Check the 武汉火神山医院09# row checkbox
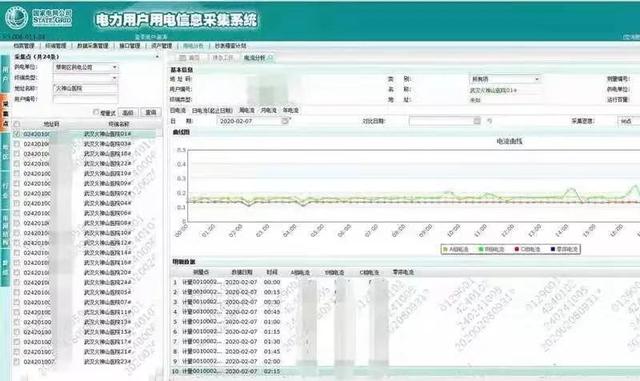The height and width of the screenshot is (381, 640). 17,183
